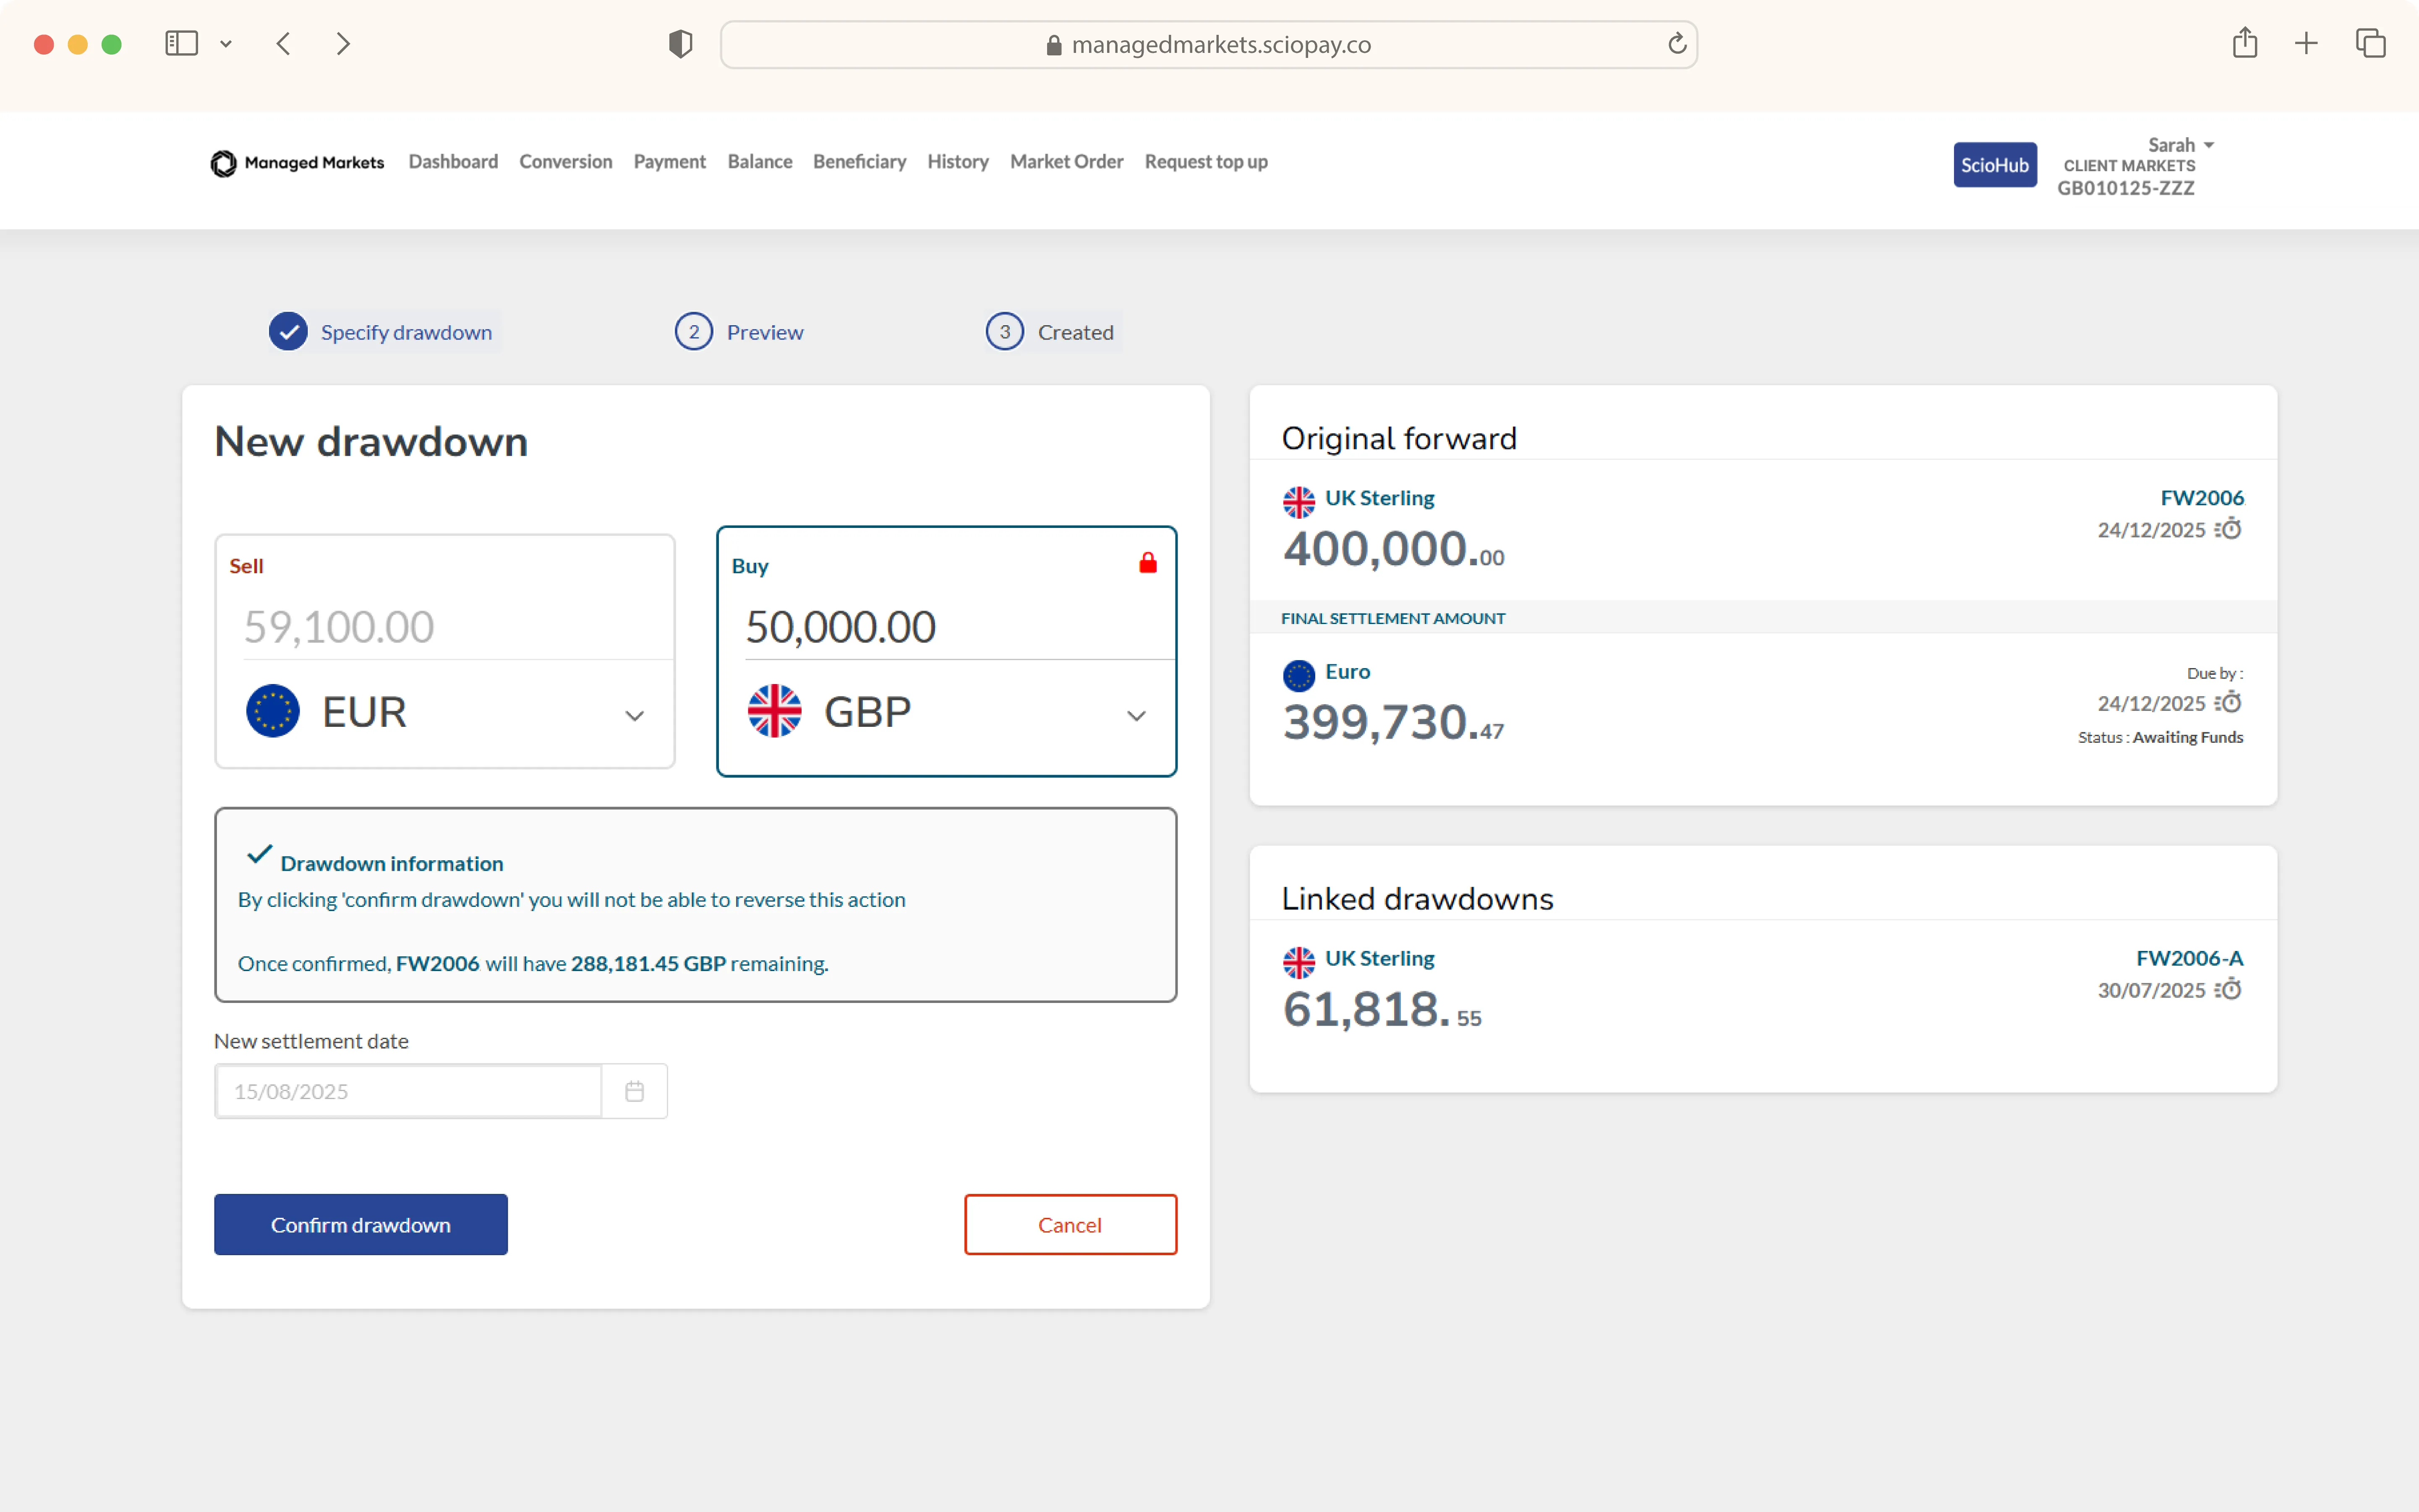Image resolution: width=2419 pixels, height=1512 pixels.
Task: Click the red lock icon in Buy box
Action: 1147,563
